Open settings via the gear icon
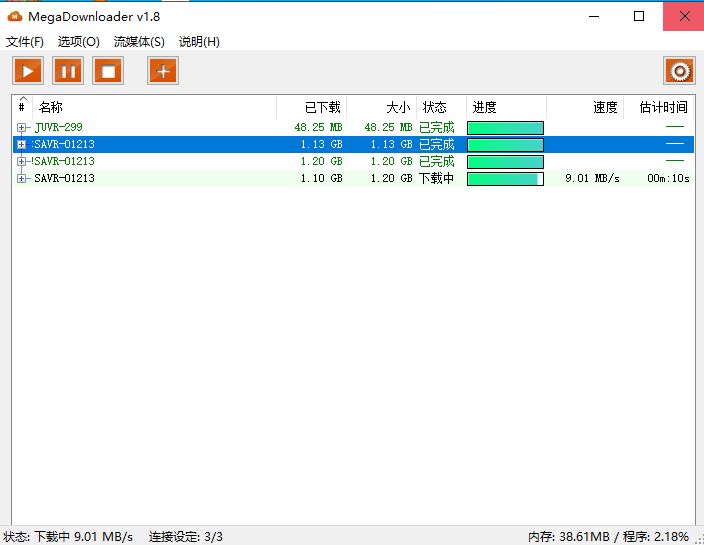Screen dimensions: 704x545 (x=679, y=71)
